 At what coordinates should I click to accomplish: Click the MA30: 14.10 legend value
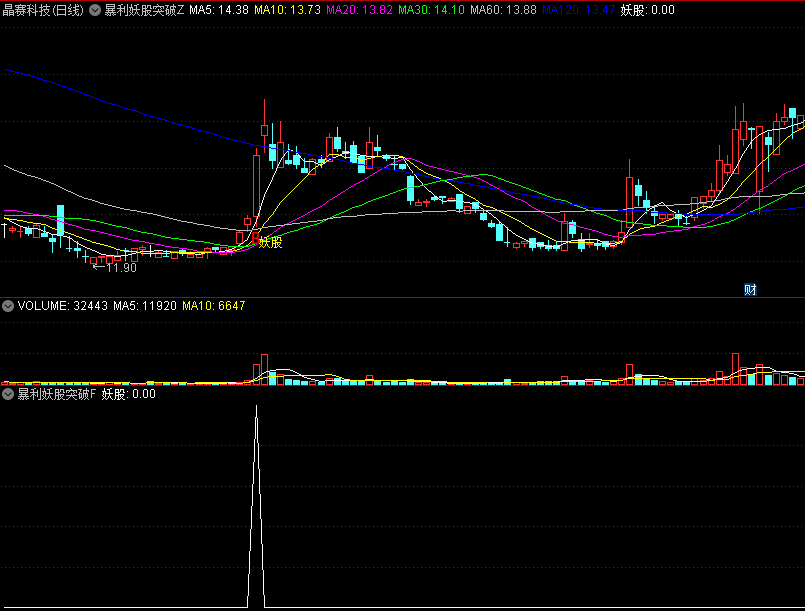click(431, 10)
